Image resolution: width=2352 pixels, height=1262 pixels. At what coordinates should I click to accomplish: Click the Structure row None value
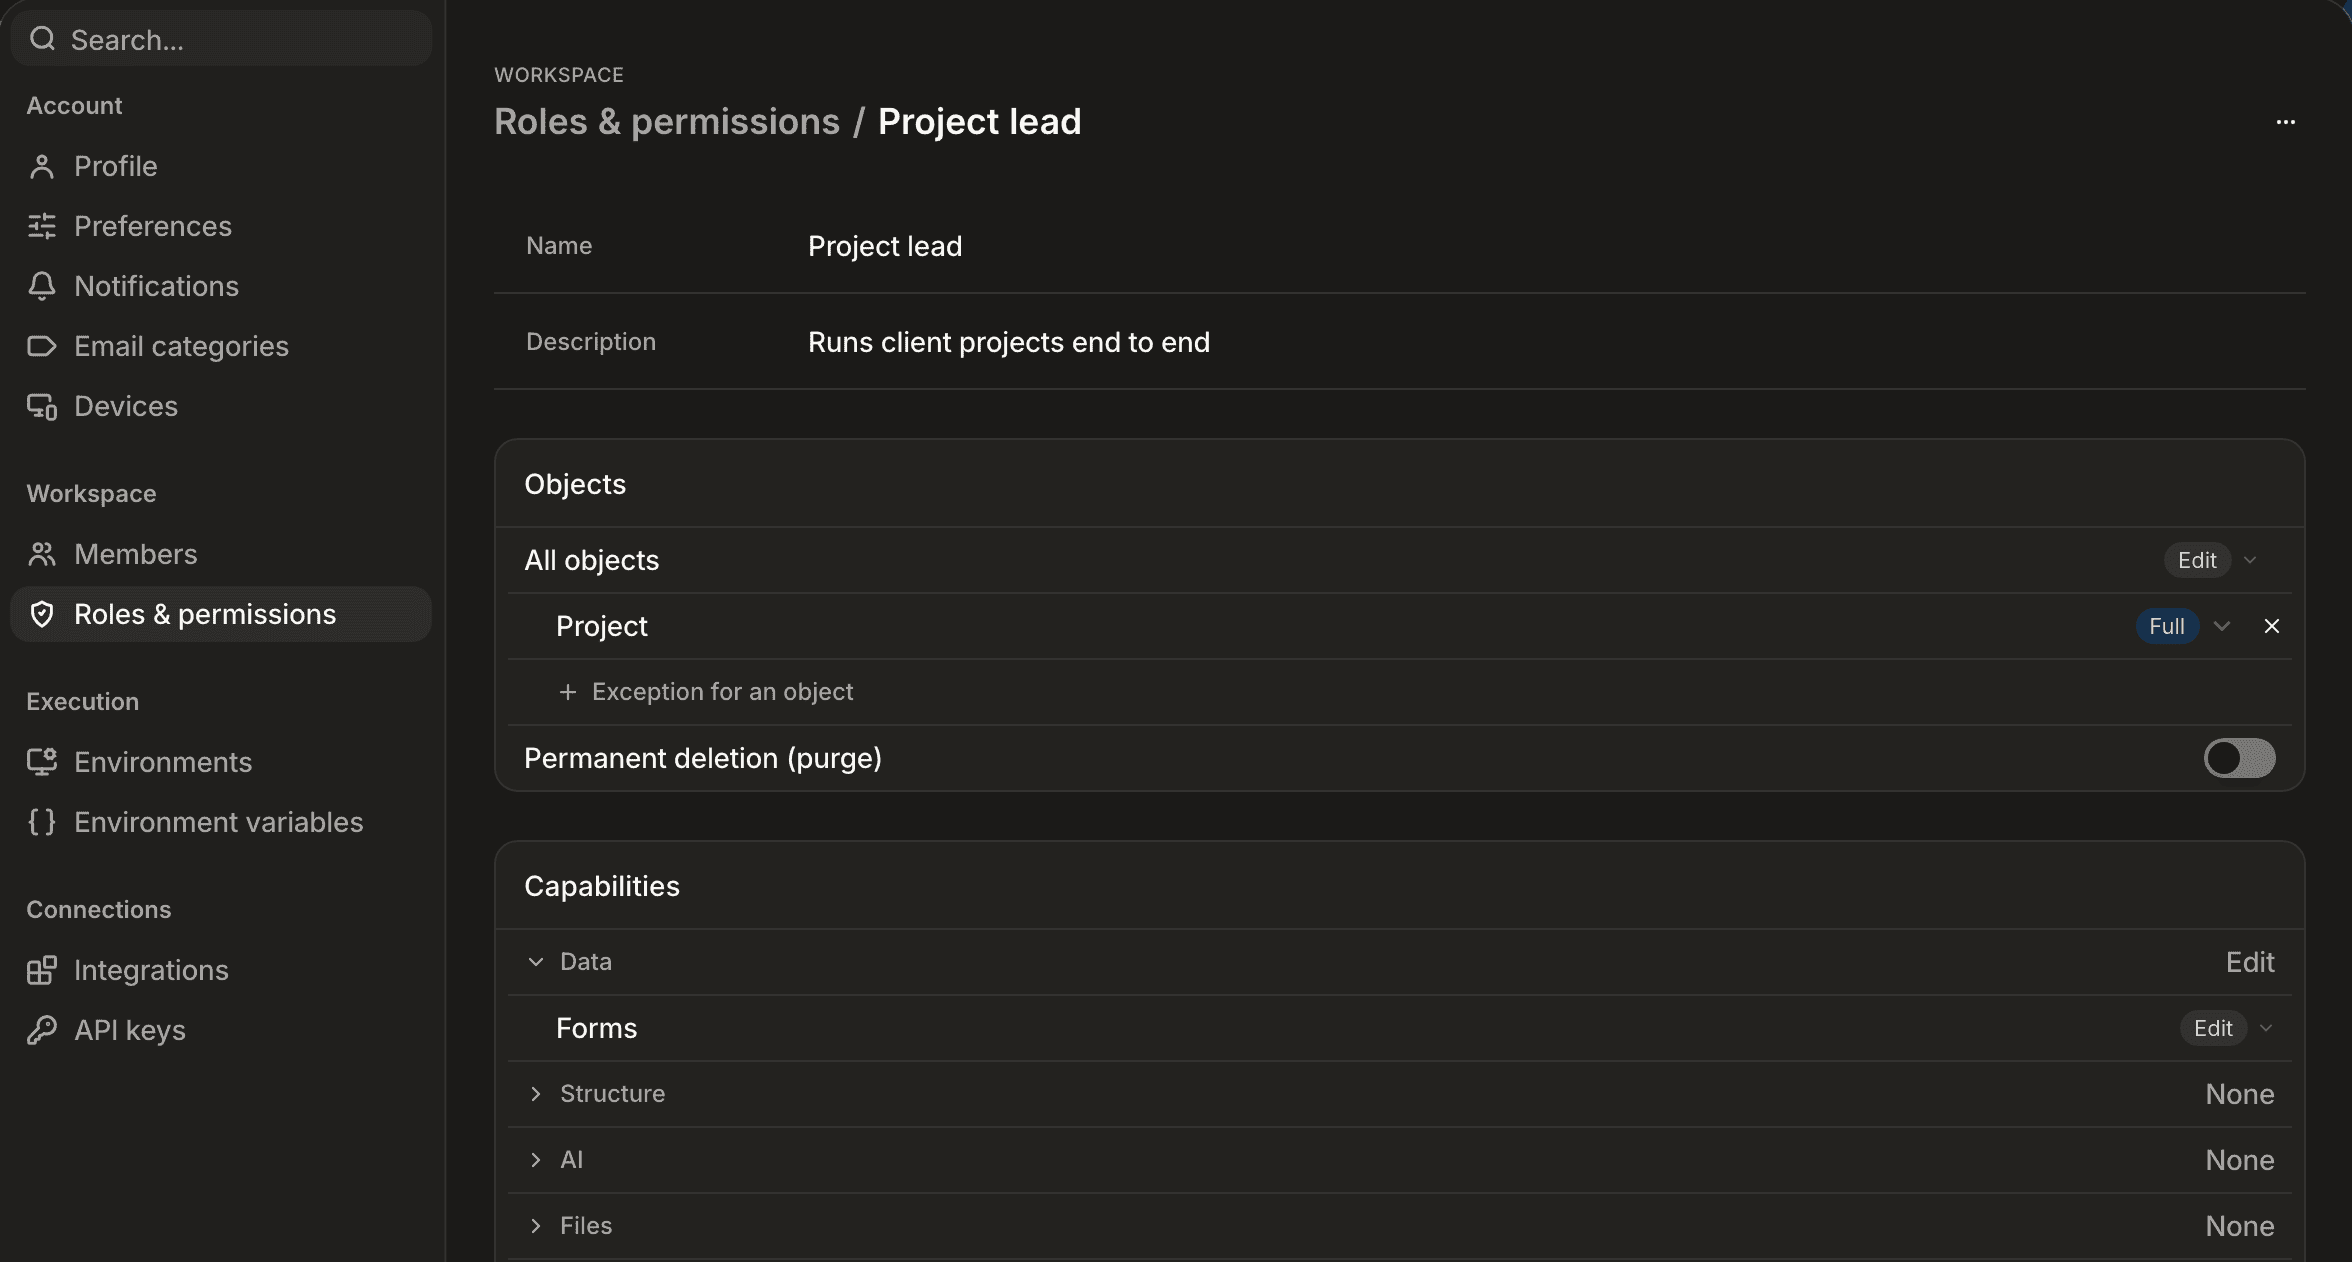point(2240,1094)
